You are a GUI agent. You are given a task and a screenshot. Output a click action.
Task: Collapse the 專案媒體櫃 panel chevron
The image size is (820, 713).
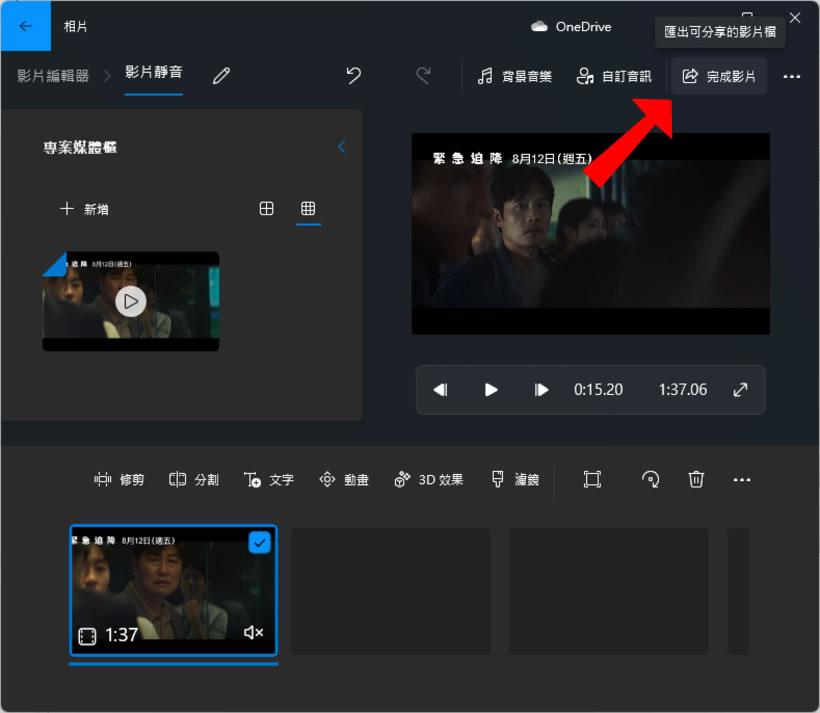point(341,146)
